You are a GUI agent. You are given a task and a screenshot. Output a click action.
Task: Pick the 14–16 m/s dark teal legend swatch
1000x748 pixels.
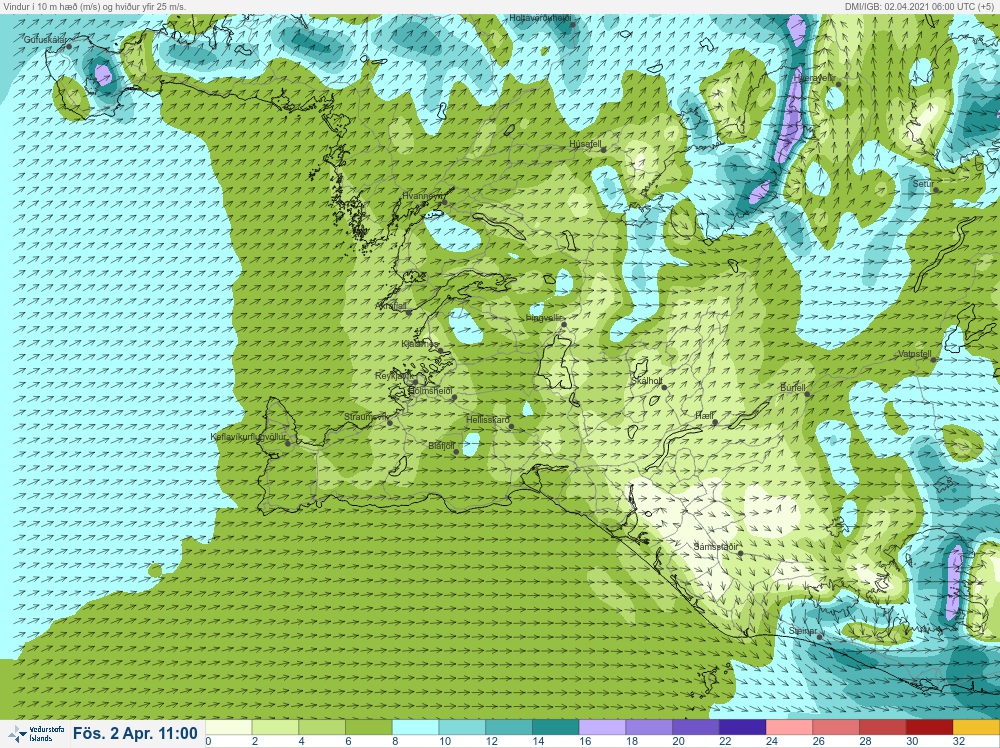click(x=555, y=728)
